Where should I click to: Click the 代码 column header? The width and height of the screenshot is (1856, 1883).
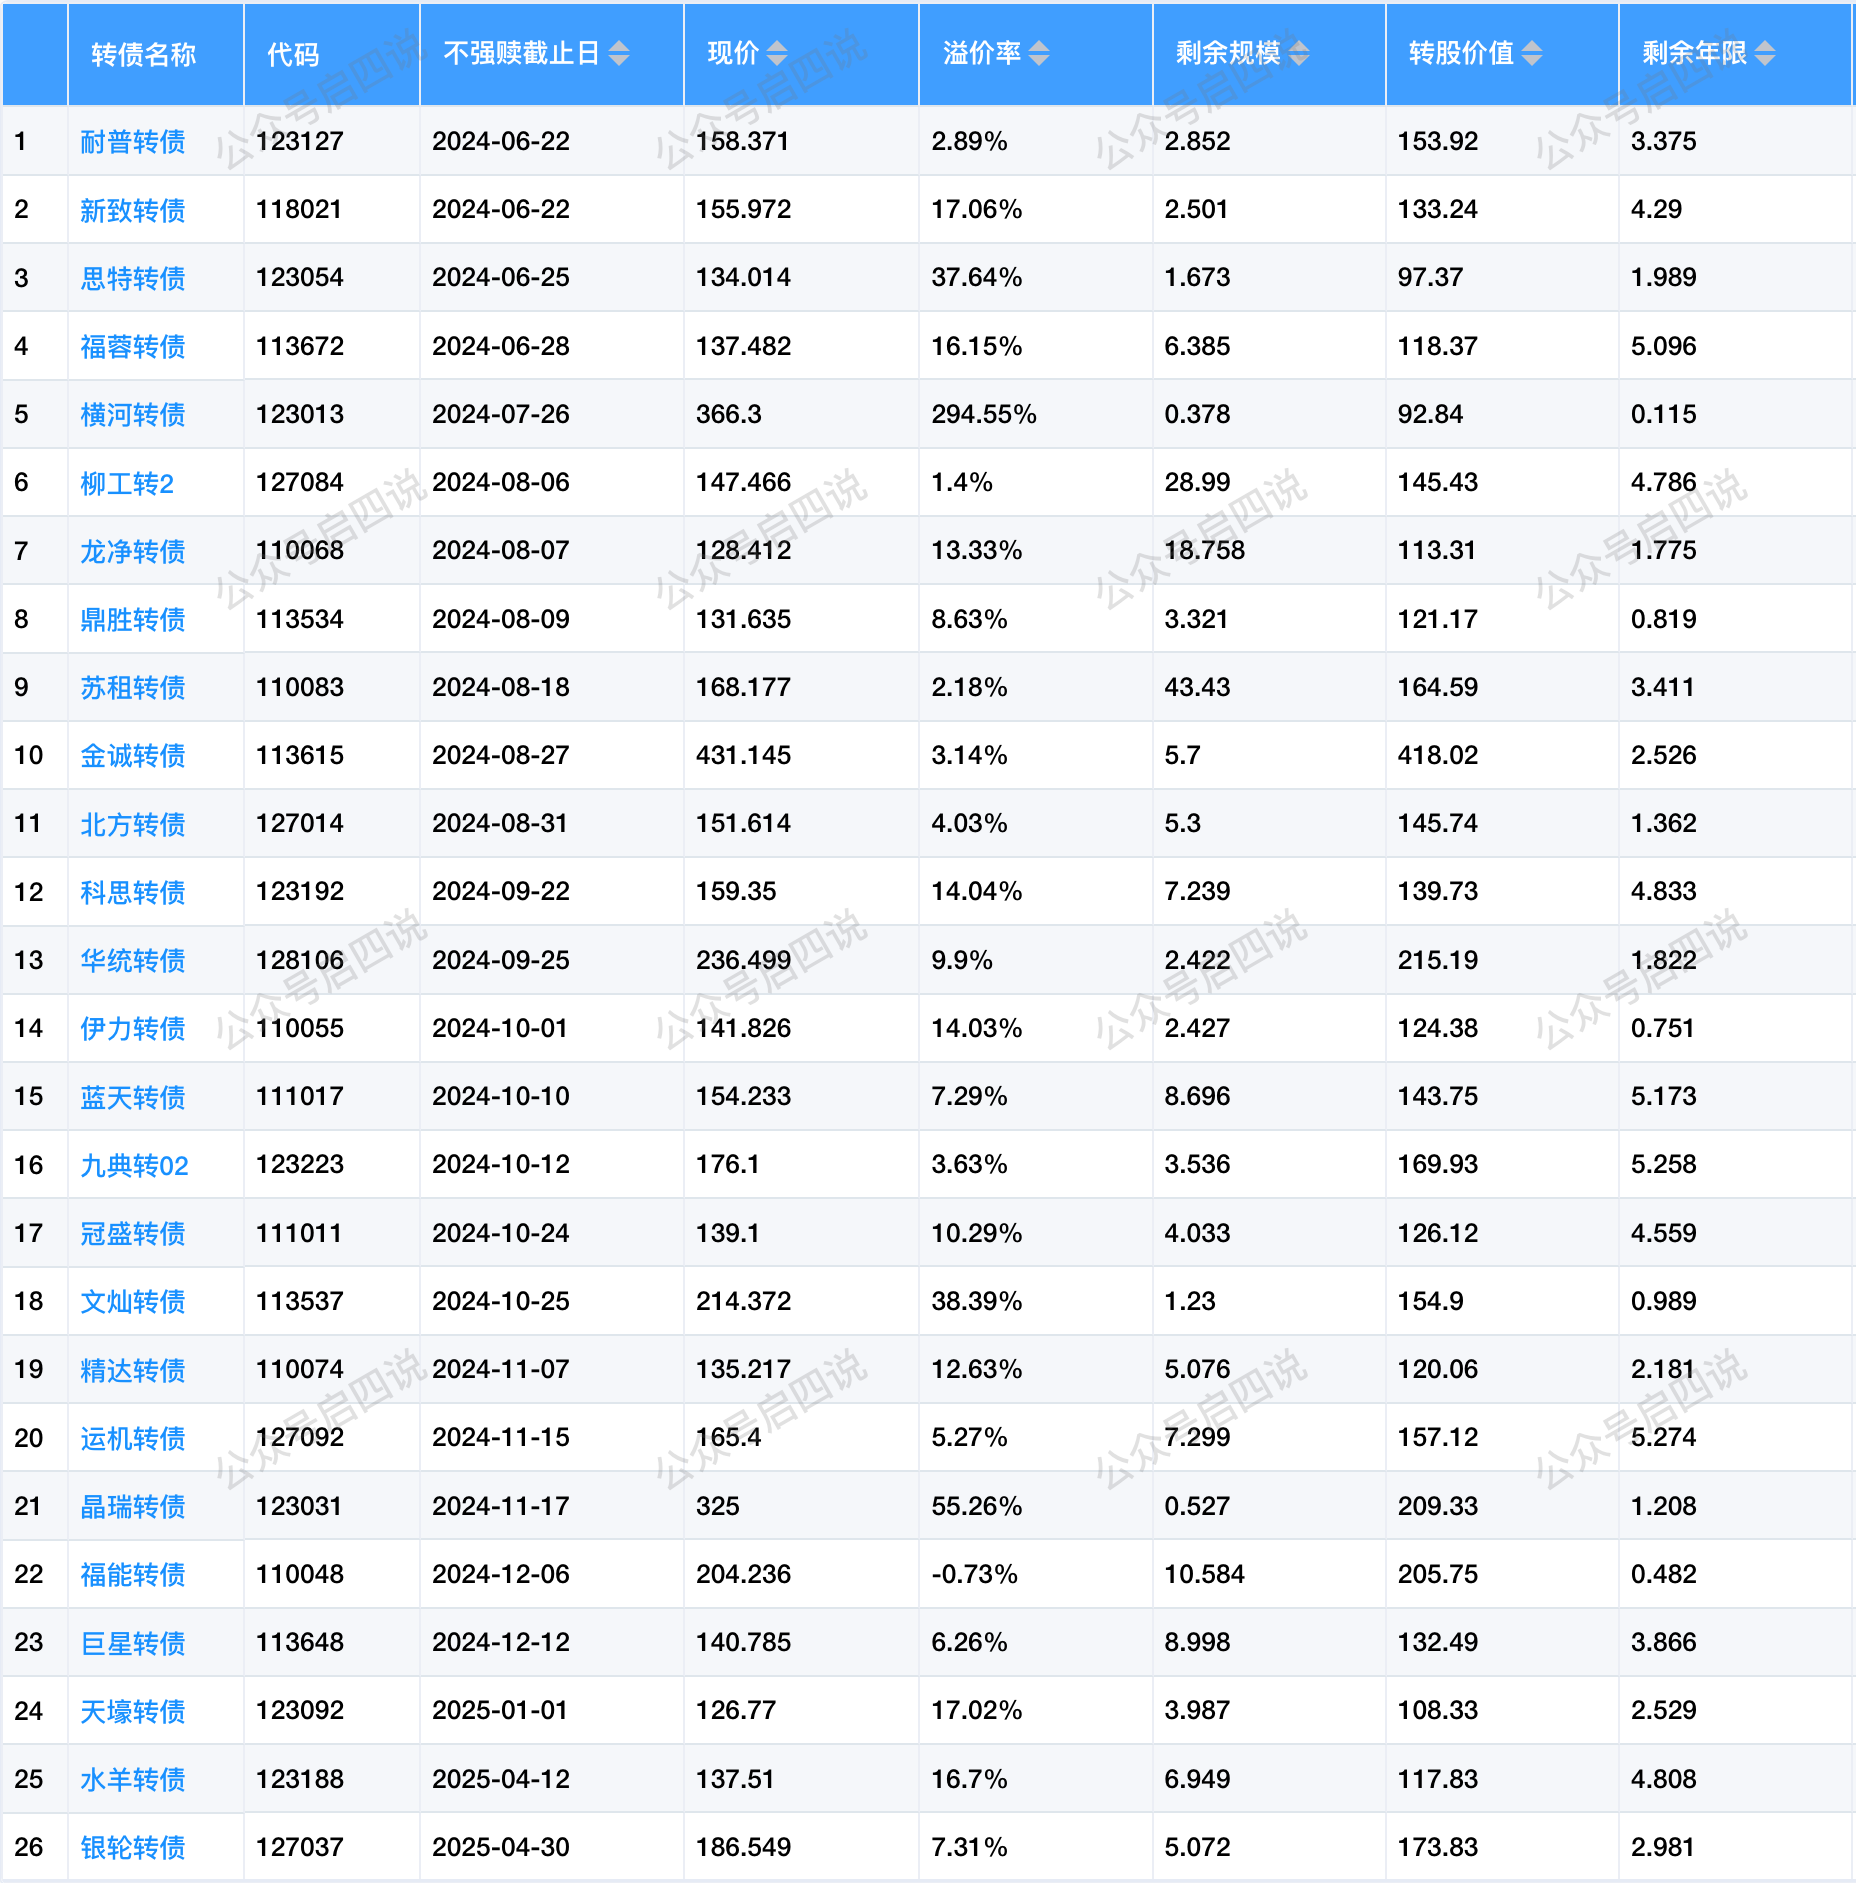(x=293, y=55)
